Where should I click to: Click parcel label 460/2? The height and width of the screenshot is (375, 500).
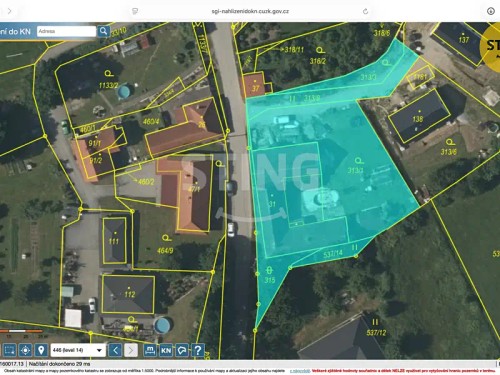[x=146, y=182]
